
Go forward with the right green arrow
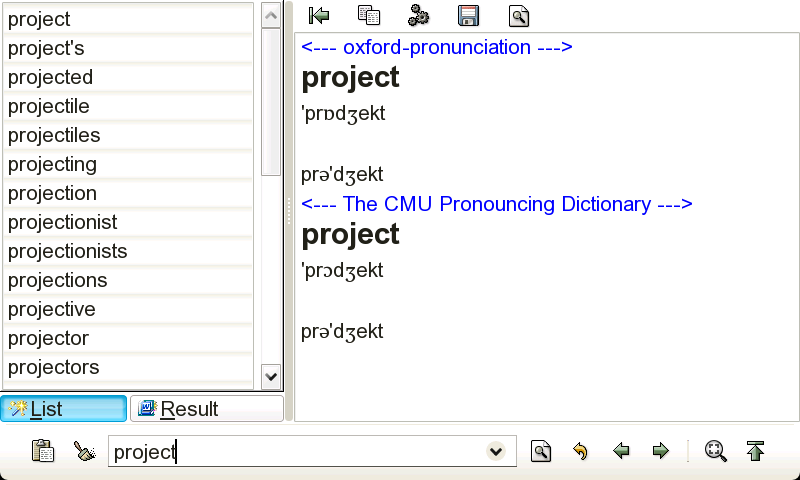(x=660, y=452)
